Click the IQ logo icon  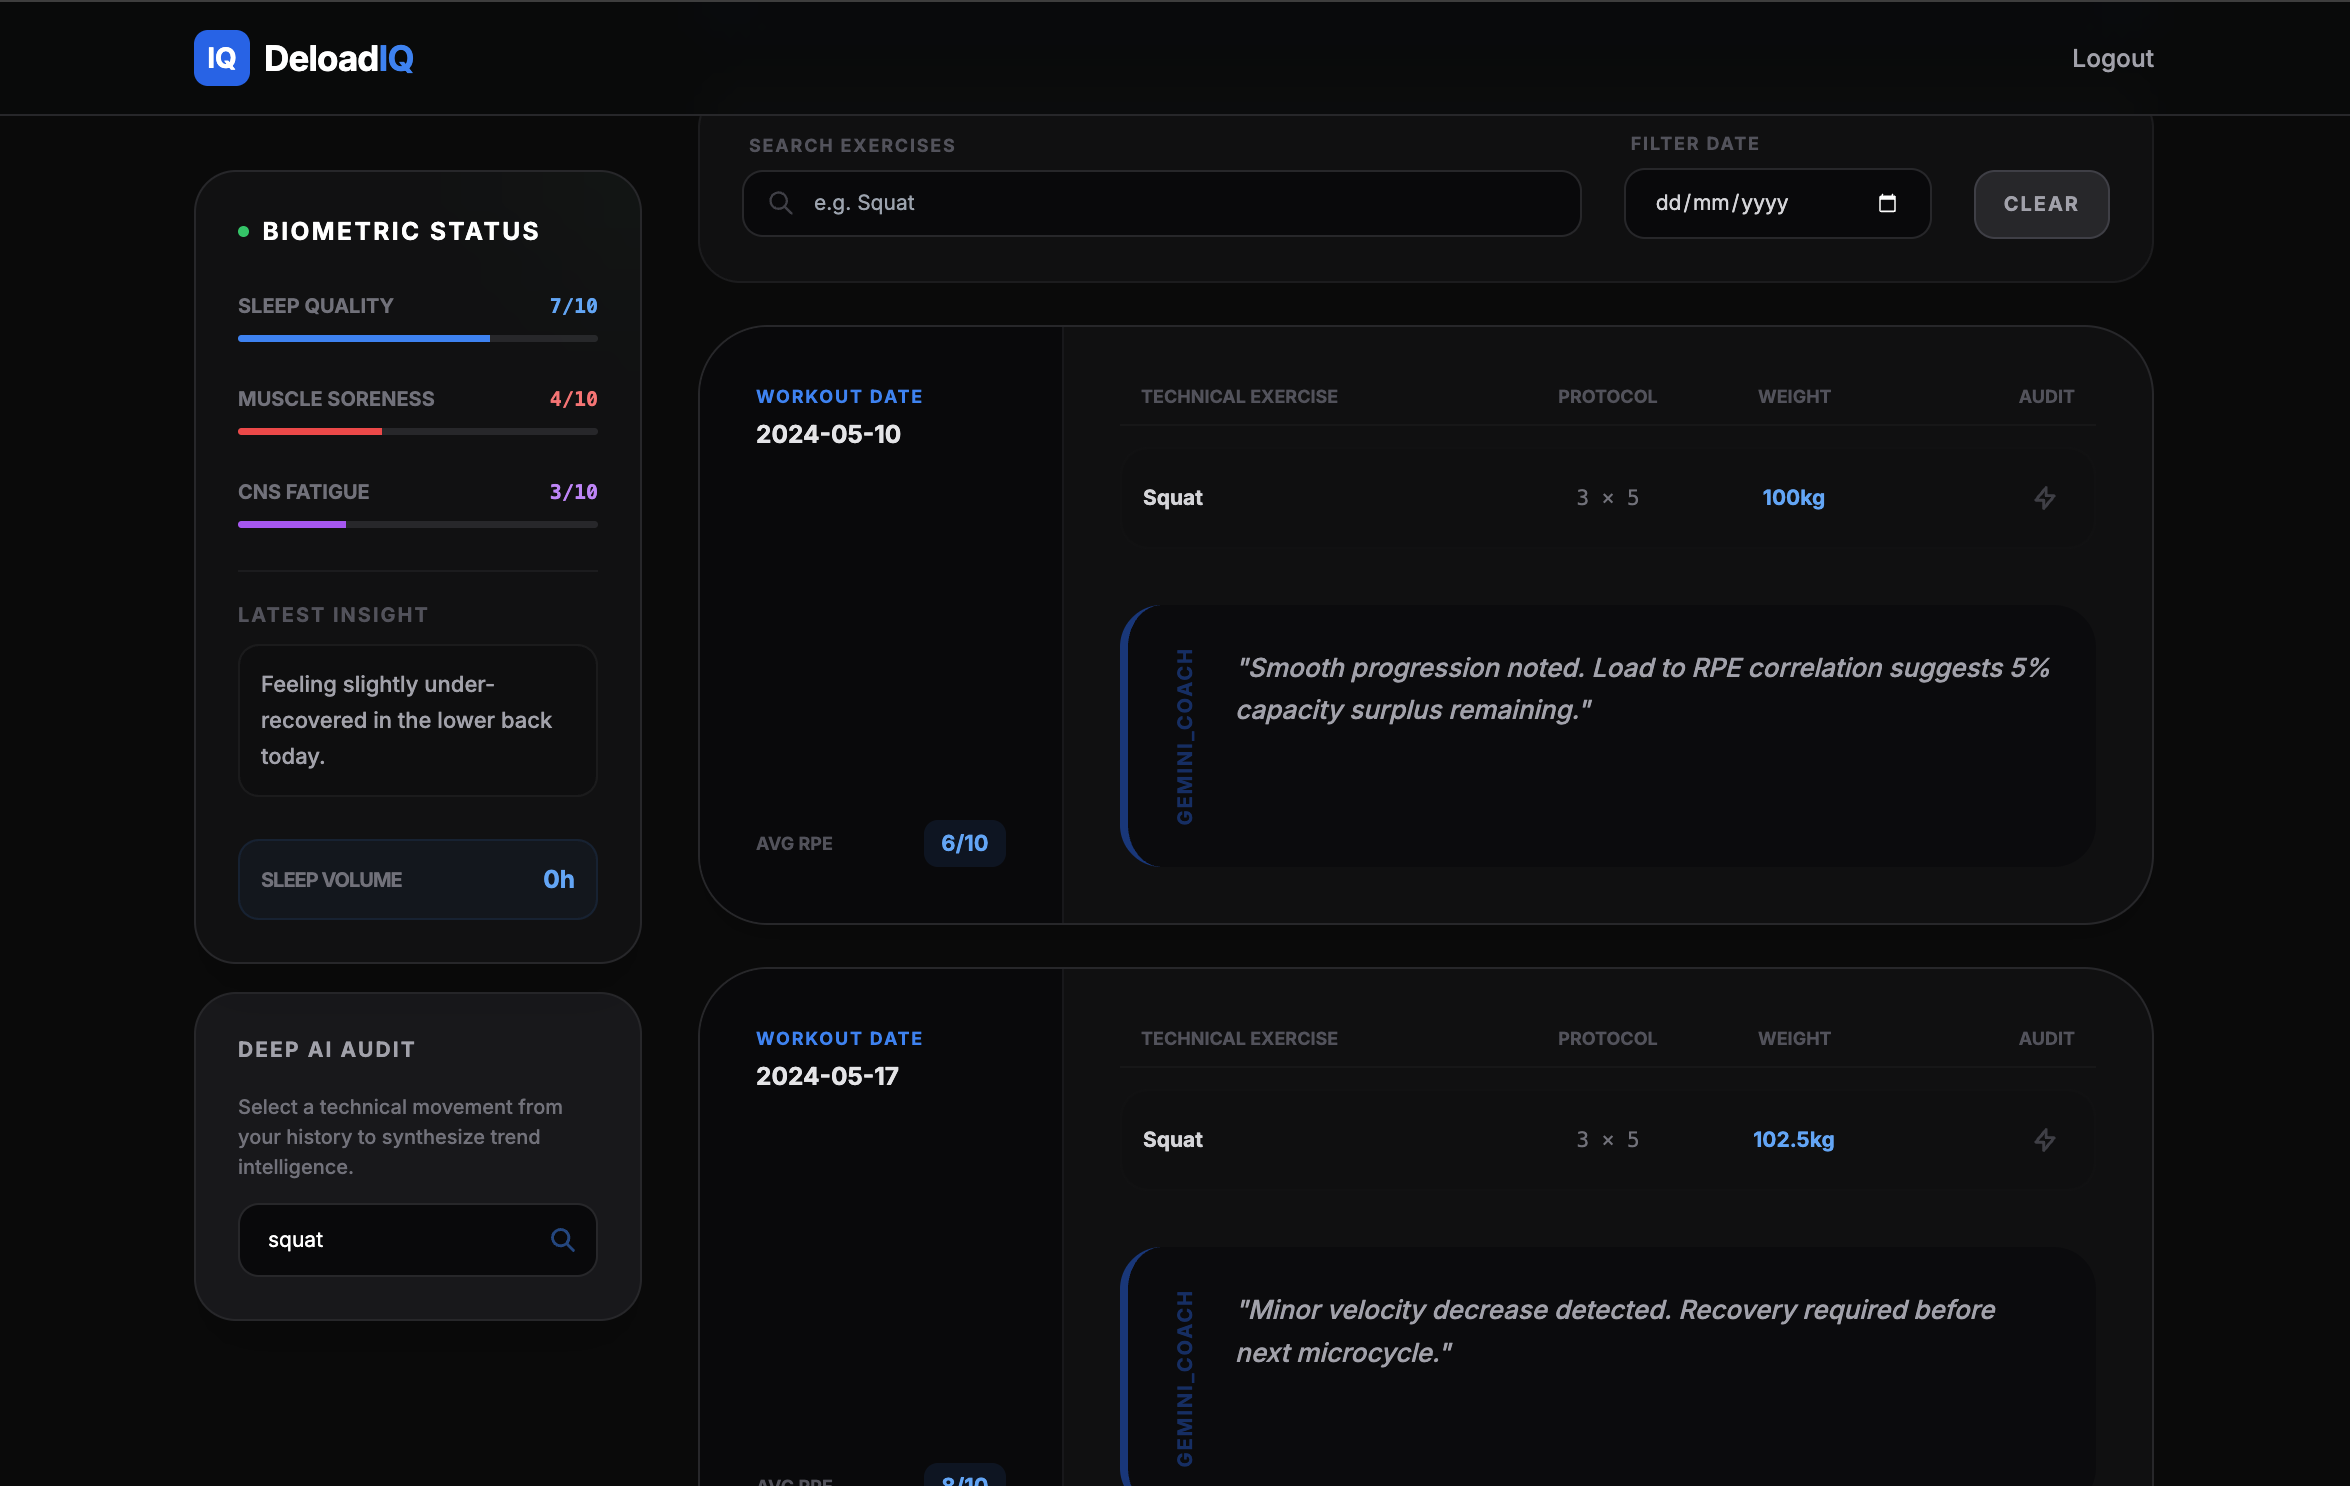221,58
